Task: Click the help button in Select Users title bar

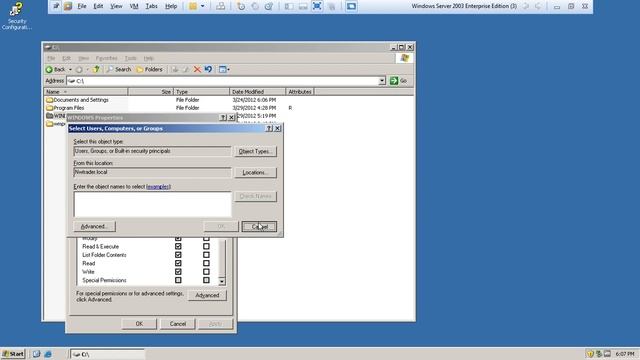Action: point(269,128)
